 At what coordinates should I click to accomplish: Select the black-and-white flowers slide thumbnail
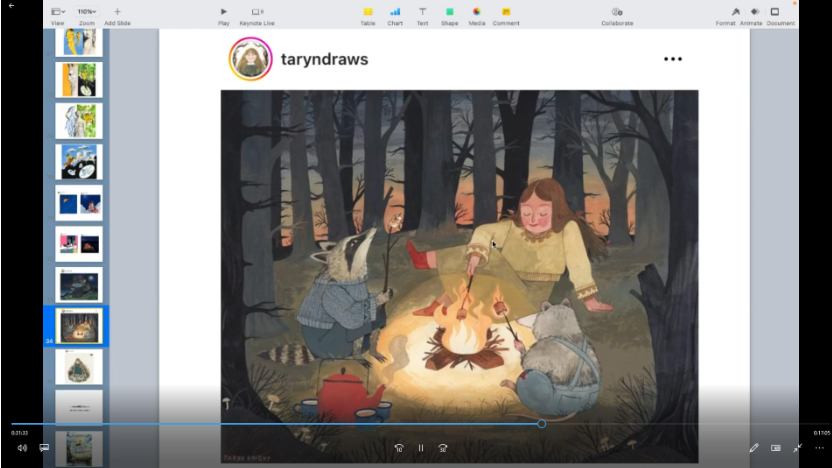(x=79, y=162)
